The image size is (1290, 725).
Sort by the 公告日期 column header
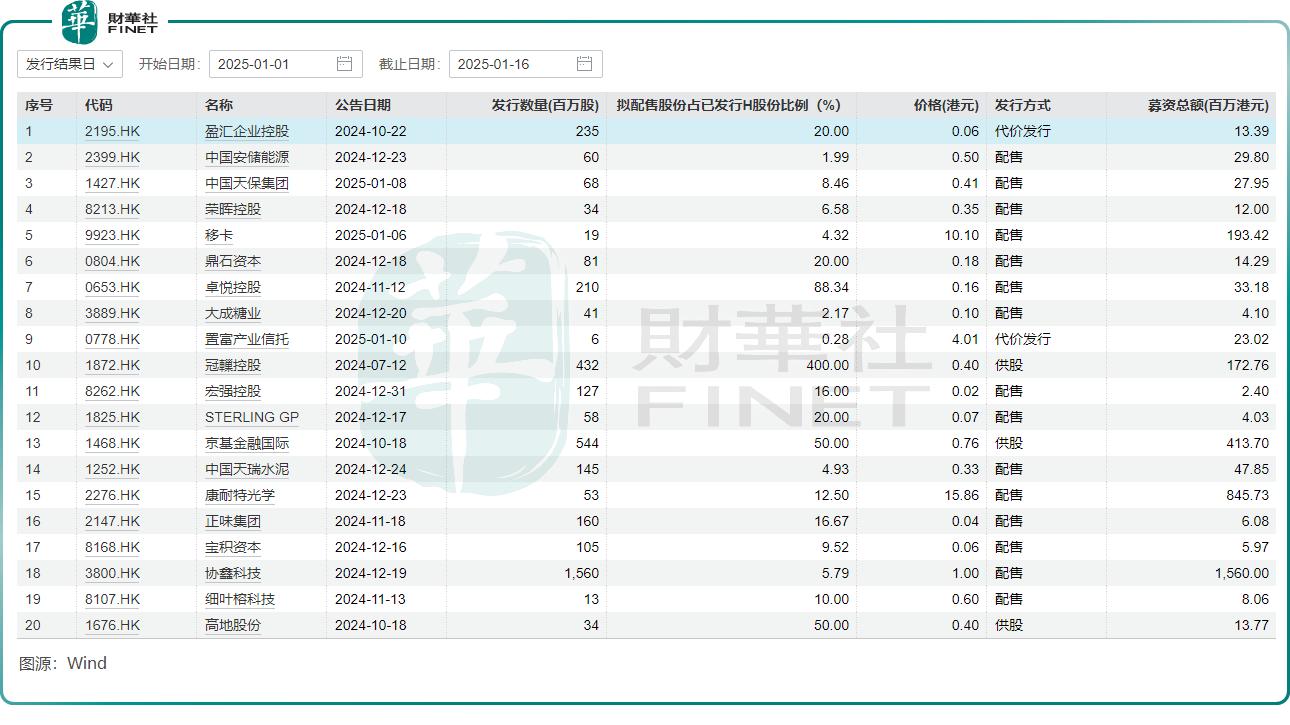[x=363, y=105]
